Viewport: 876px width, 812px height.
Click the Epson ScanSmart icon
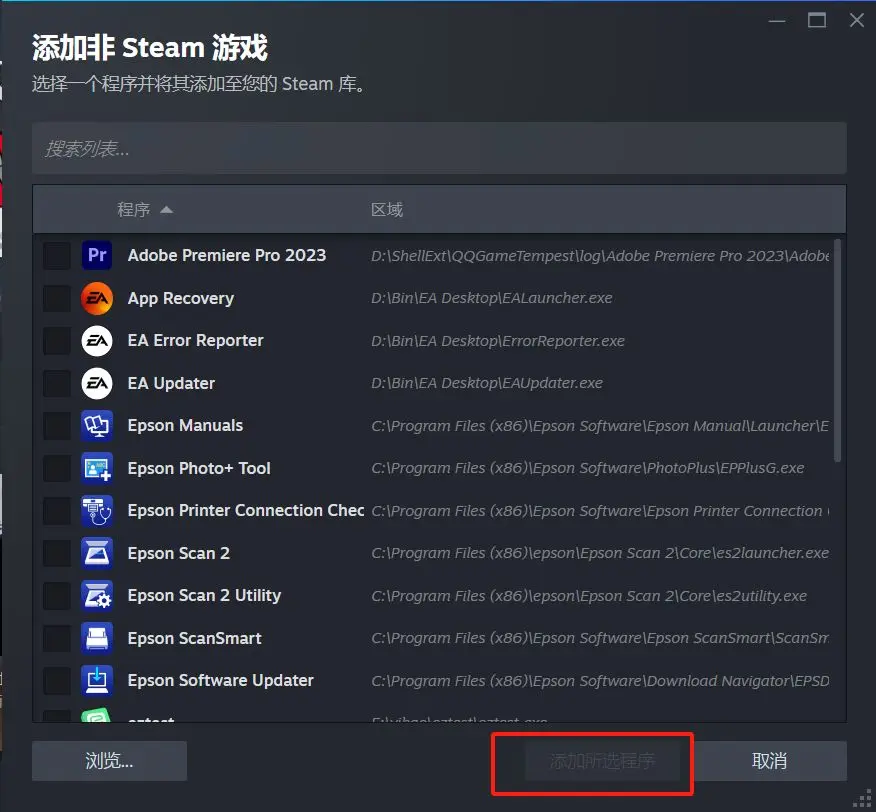tap(97, 638)
